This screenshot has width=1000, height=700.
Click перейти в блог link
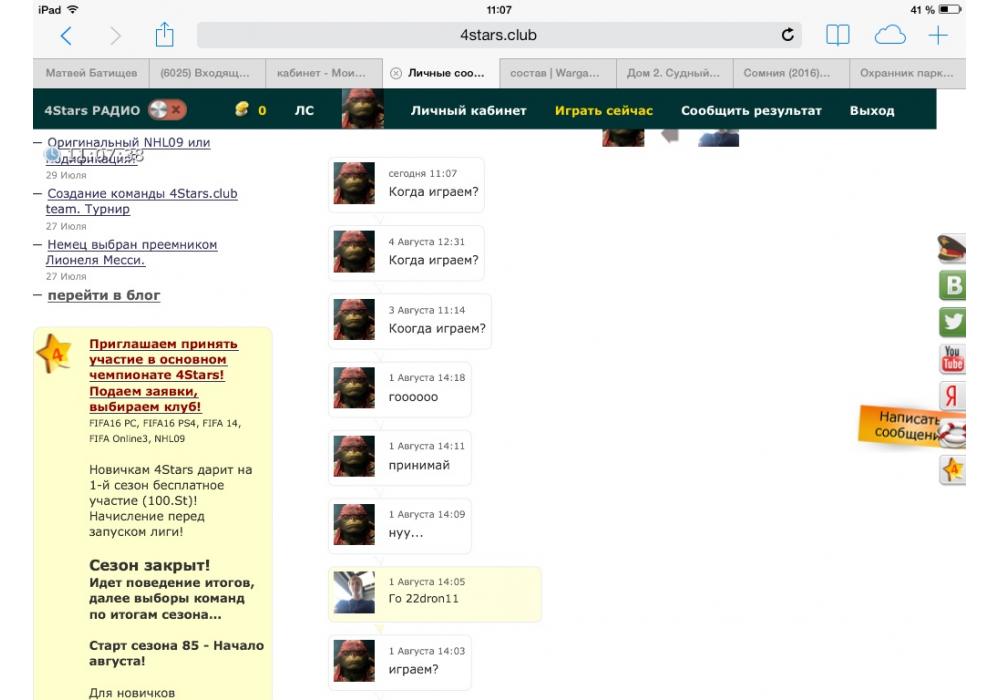(104, 295)
